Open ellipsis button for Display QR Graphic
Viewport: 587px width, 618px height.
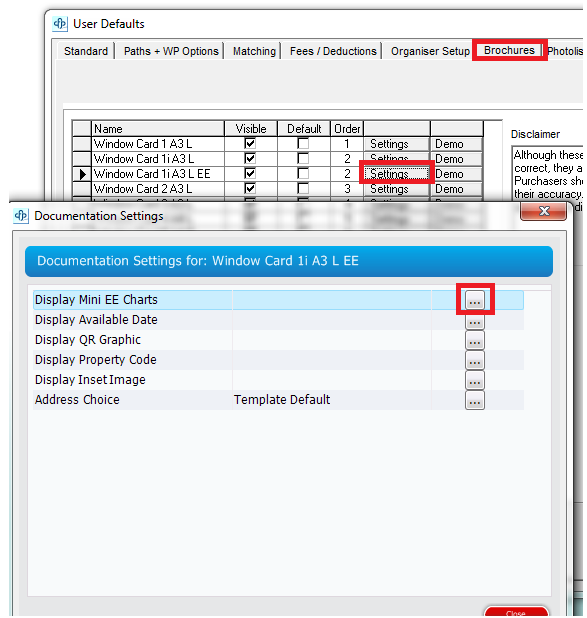[x=475, y=340]
